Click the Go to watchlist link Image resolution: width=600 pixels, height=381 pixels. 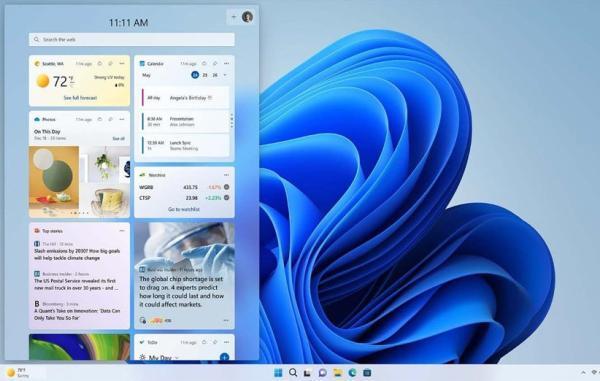pos(184,209)
